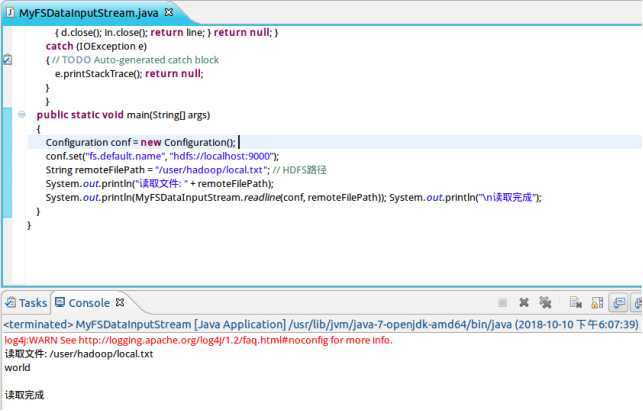Remove all terminated launches
The image size is (643, 411).
[545, 303]
